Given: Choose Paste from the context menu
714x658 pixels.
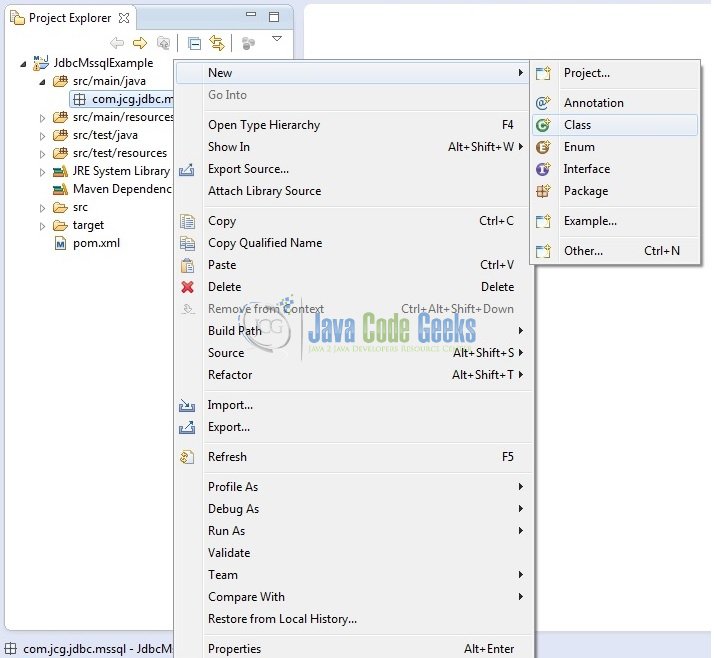Looking at the screenshot, I should 353,265.
